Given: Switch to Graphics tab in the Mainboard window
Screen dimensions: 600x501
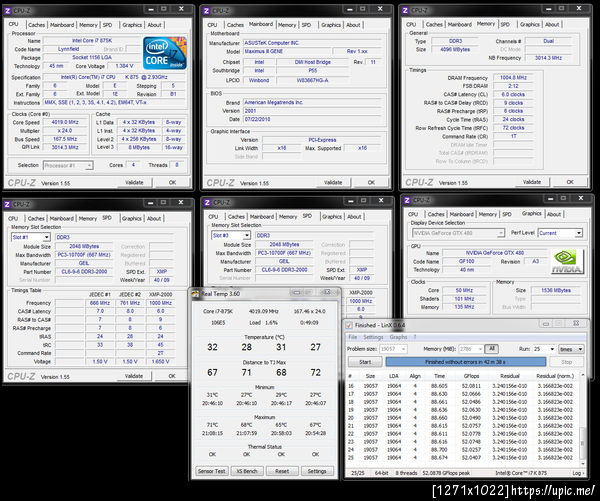Looking at the screenshot, I should coord(331,25).
